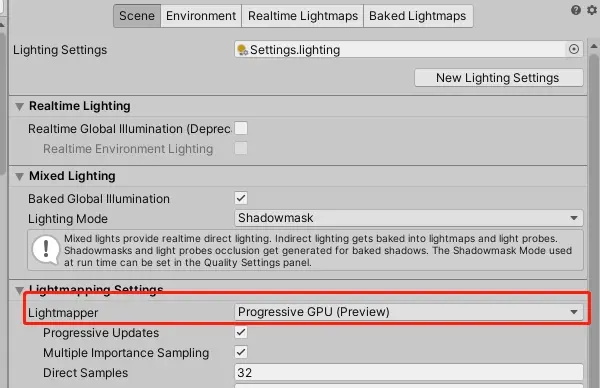Click the scrollbar up arrow

tap(594, 46)
